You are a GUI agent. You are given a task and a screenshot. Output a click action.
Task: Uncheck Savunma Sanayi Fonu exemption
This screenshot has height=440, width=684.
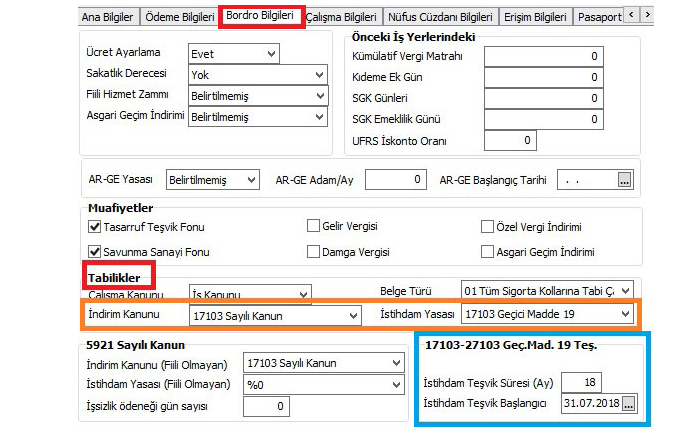coord(96,252)
